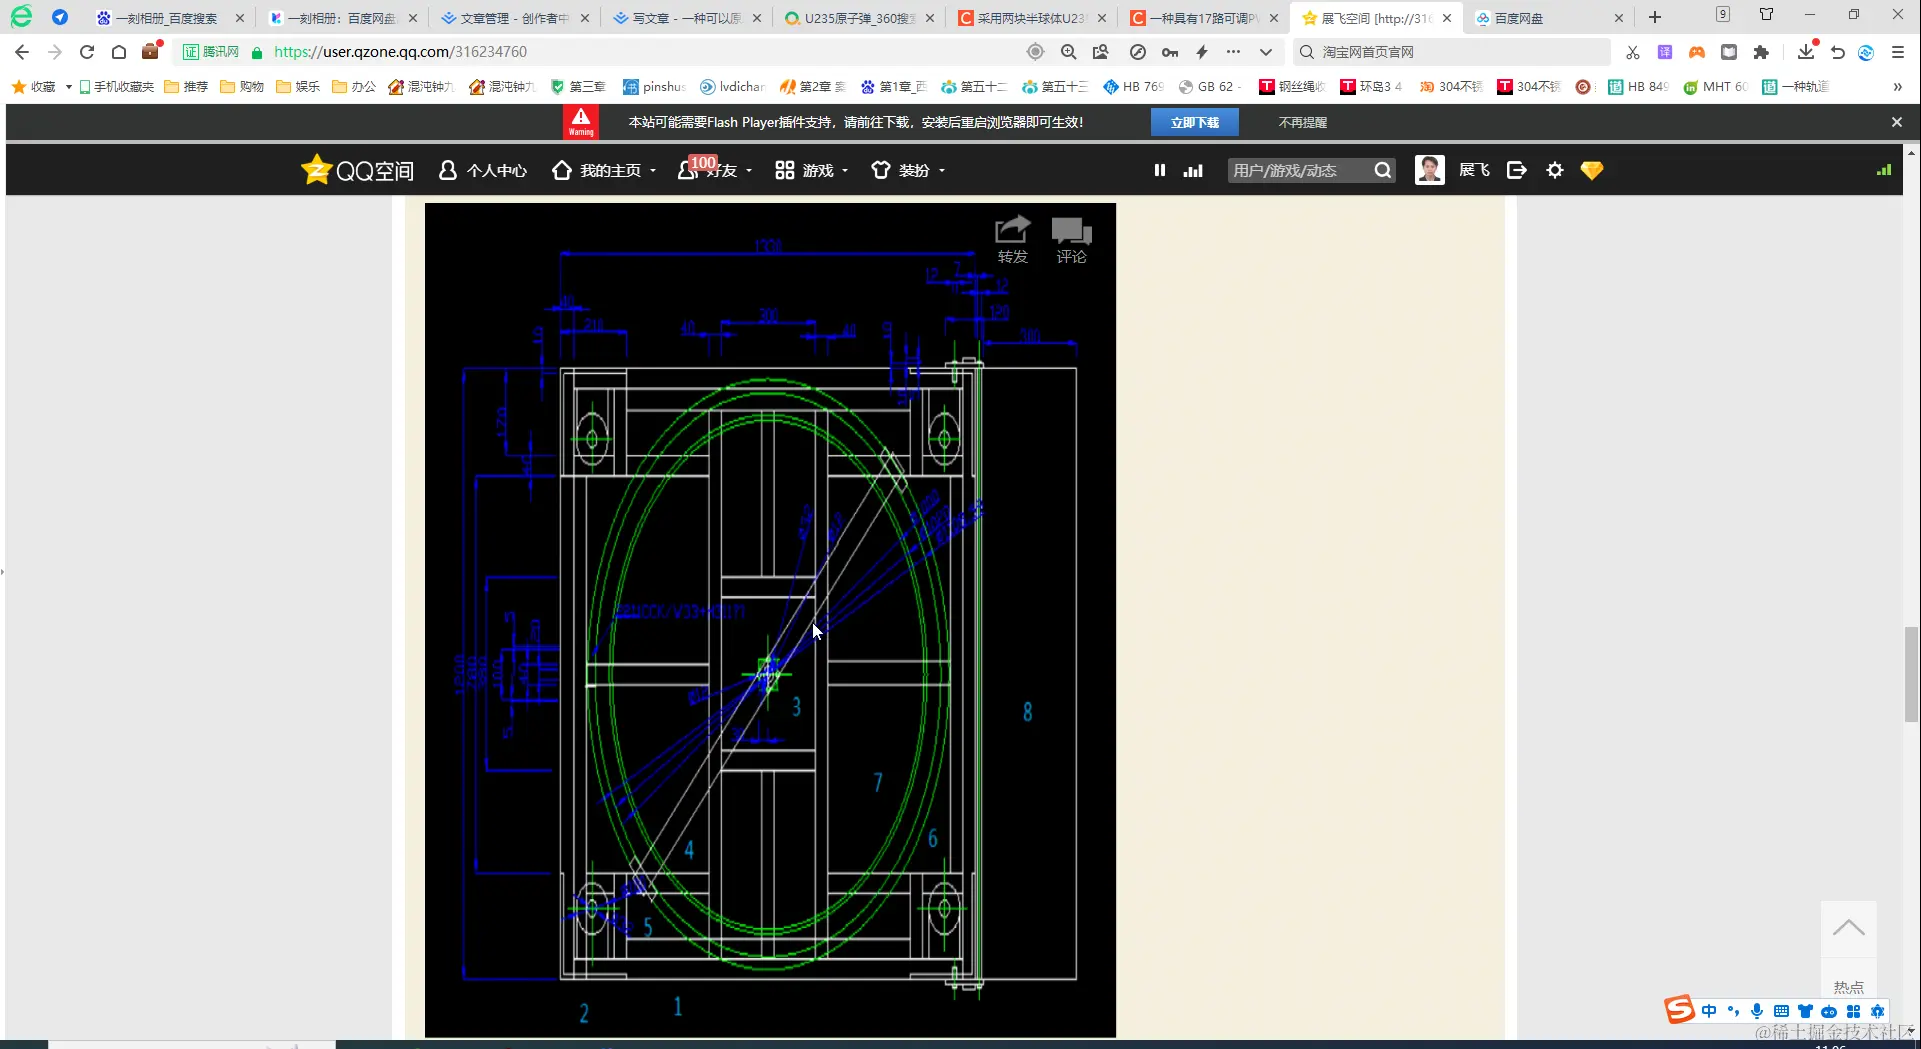Click the 立即下载 Flash button
Screen dimensions: 1921x1049
pyautogui.click(x=1195, y=122)
